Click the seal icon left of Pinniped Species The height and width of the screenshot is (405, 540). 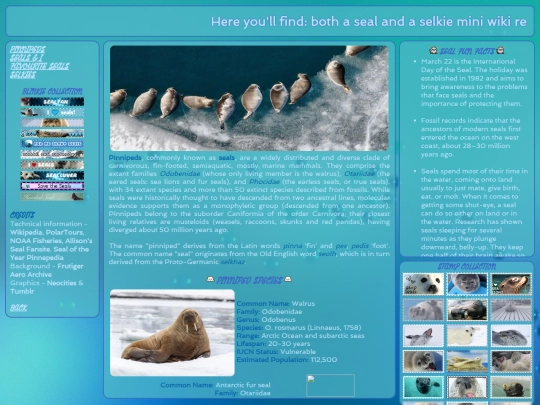click(210, 279)
